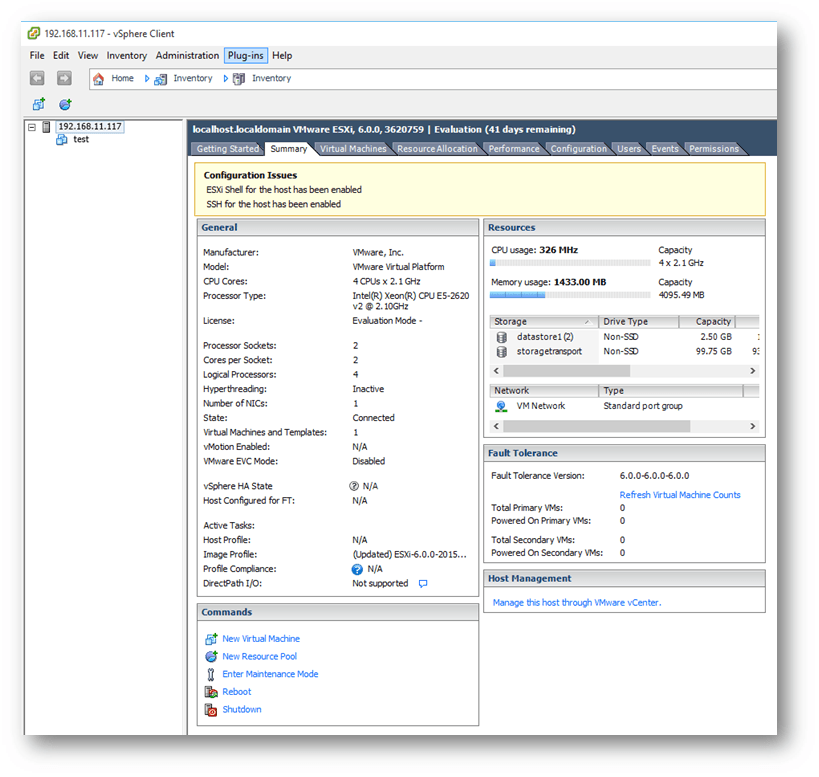Switch to the Events tab
Image resolution: width=819 pixels, height=777 pixels.
(x=665, y=149)
